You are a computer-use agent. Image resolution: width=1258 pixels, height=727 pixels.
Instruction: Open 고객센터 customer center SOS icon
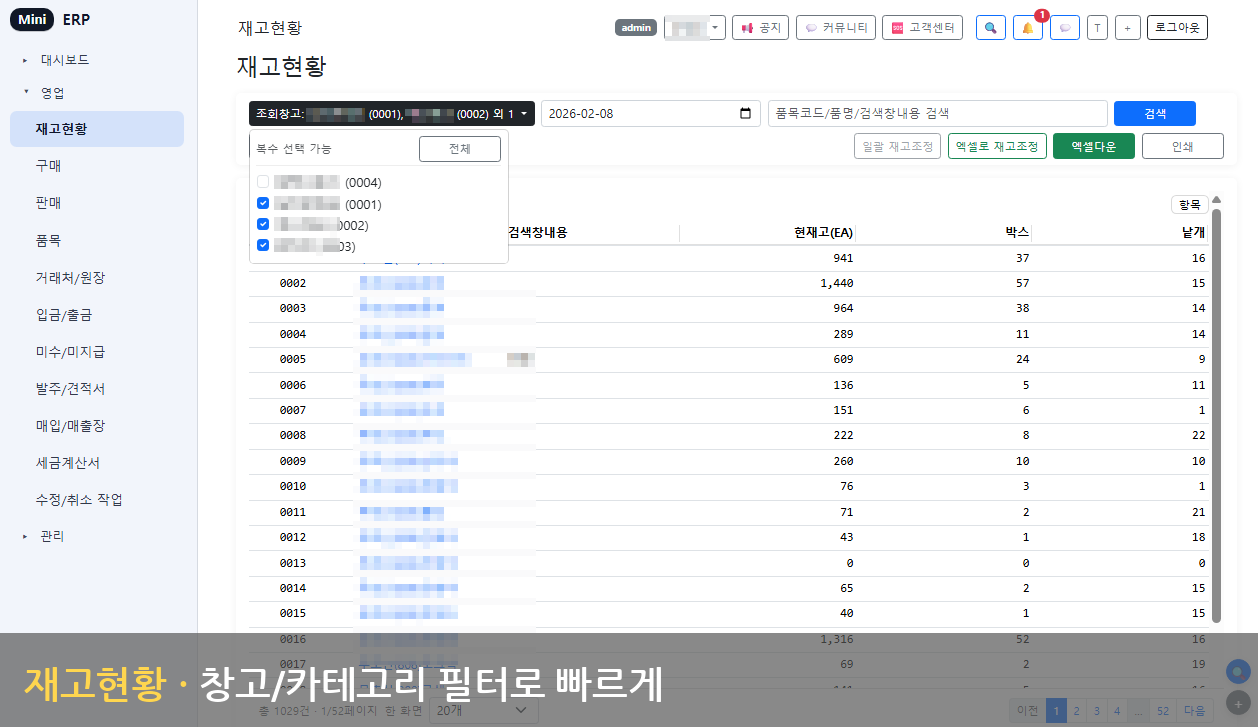(922, 28)
